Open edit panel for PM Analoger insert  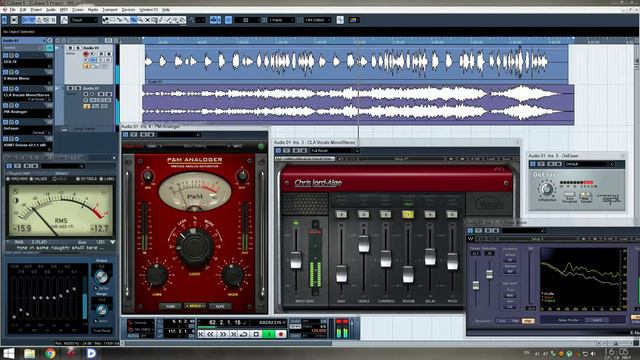(x=17, y=105)
